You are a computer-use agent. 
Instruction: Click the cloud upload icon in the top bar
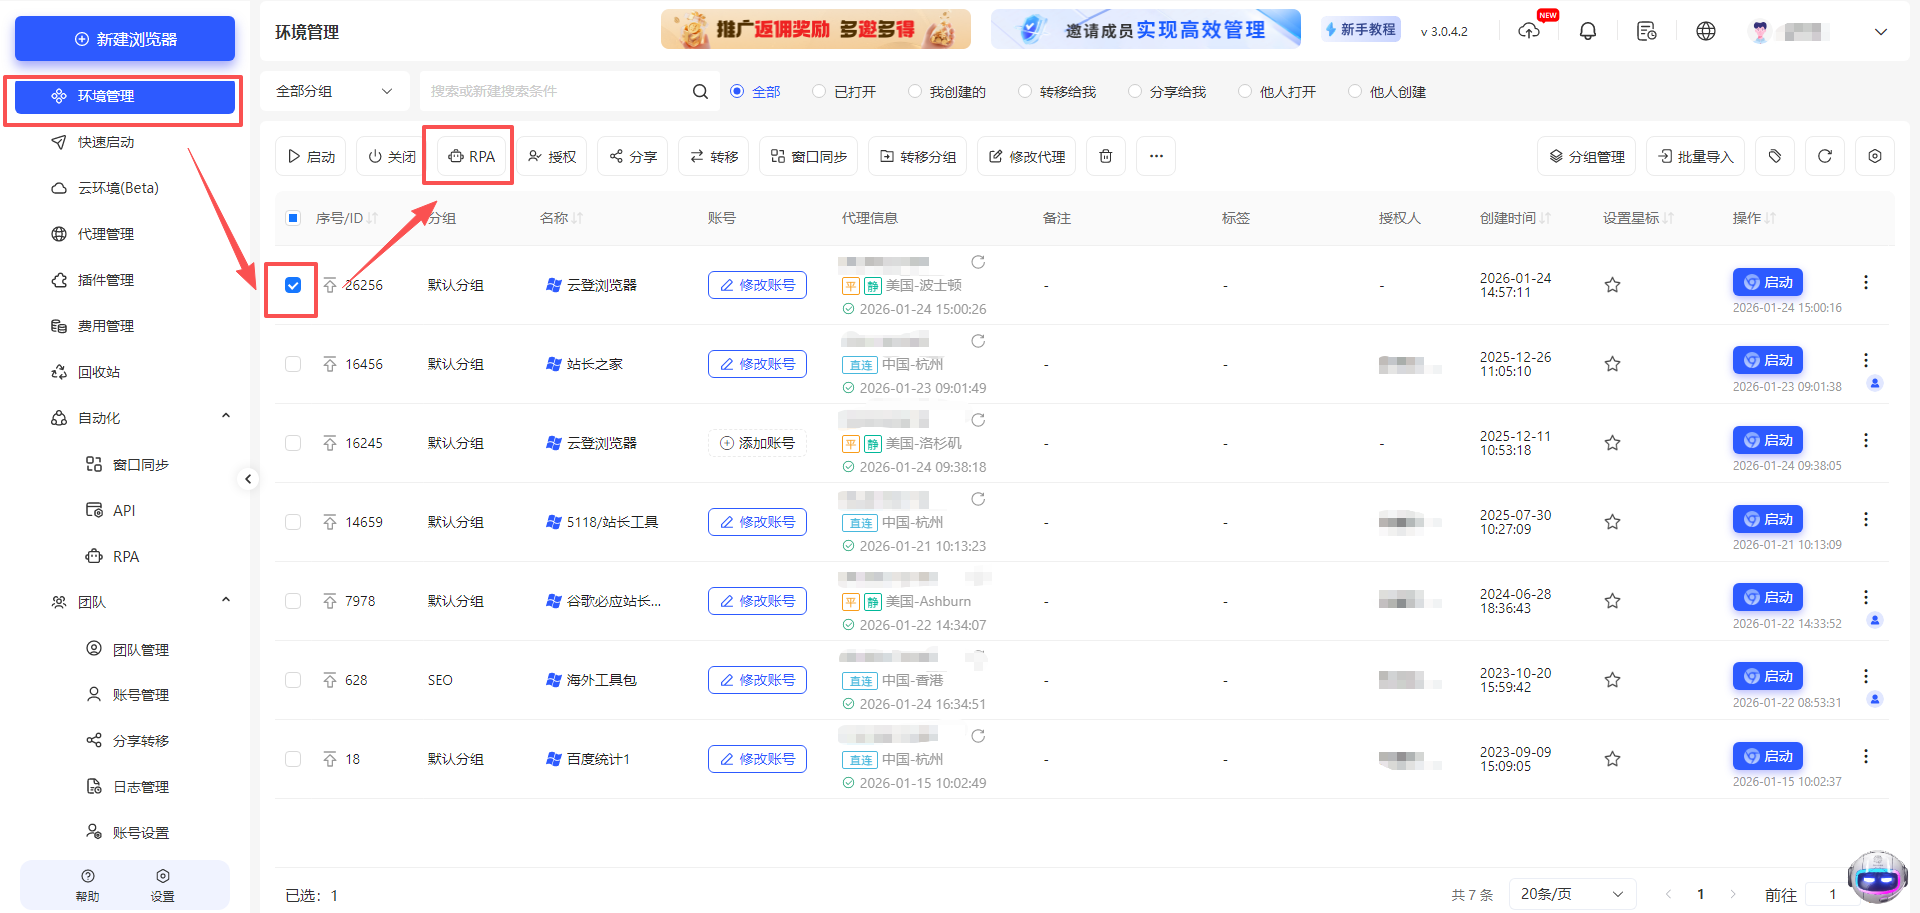[1529, 30]
